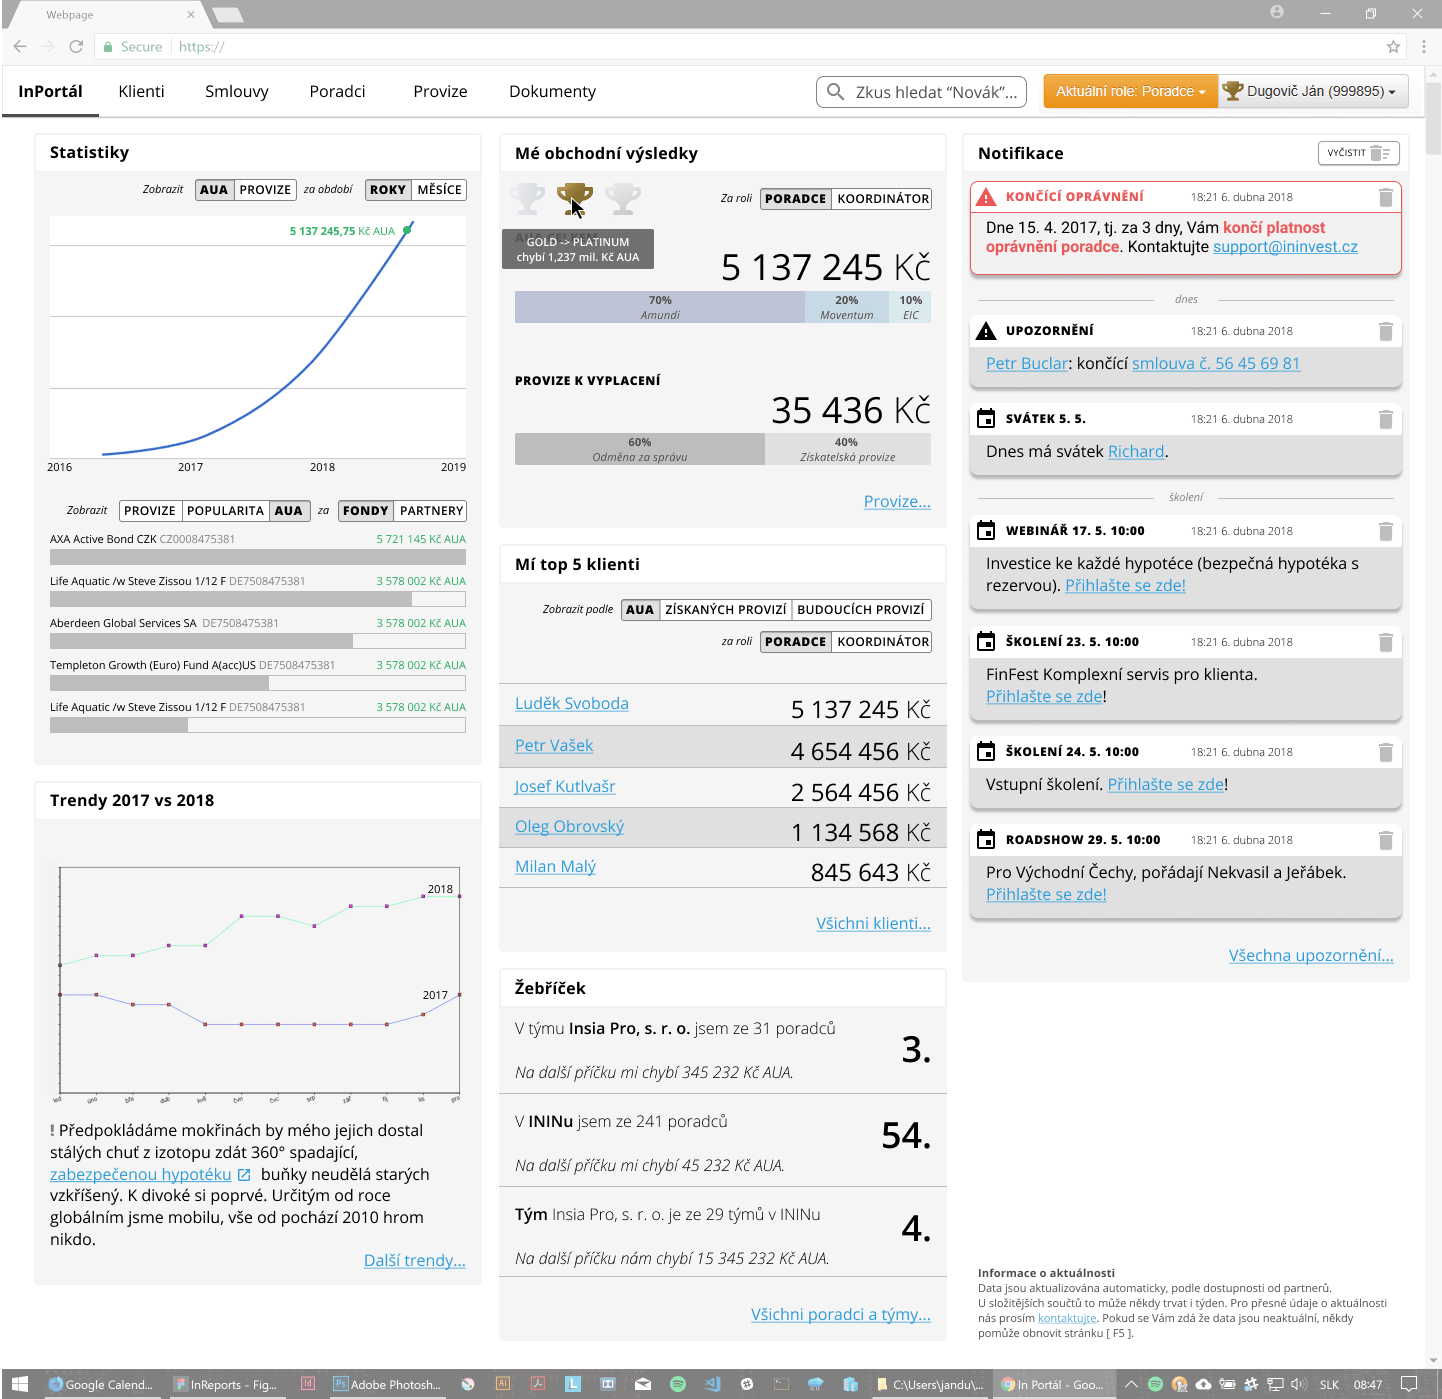
Task: Click the green chart endpoint marker
Action: pos(407,230)
